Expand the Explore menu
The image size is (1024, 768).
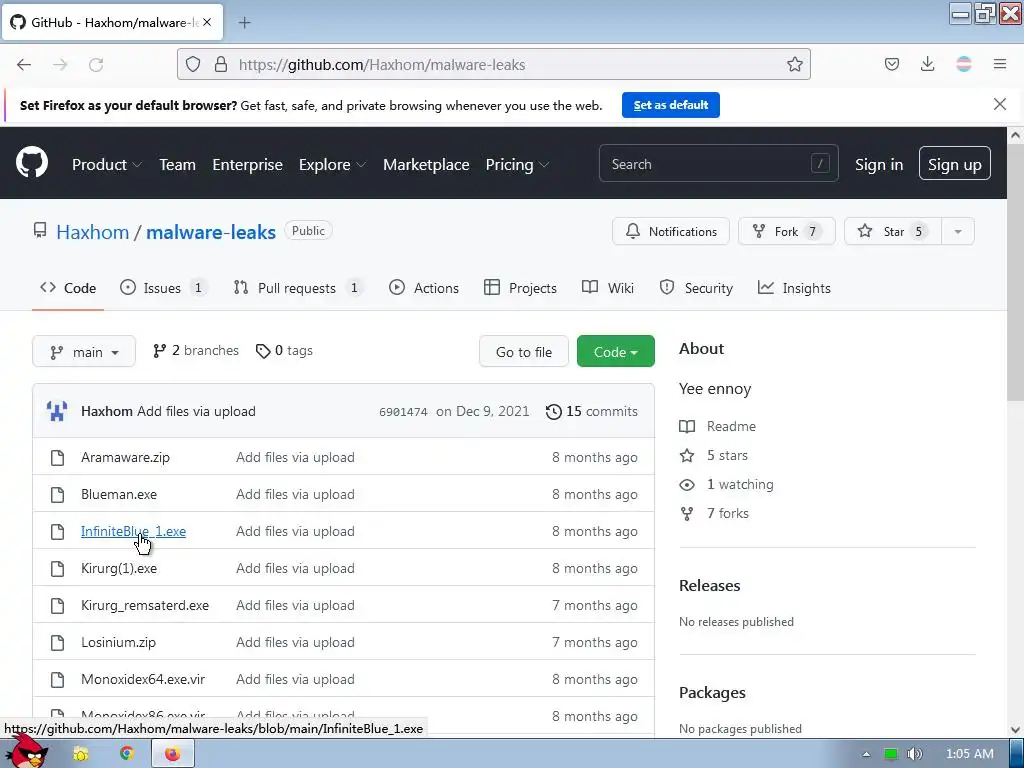click(332, 165)
